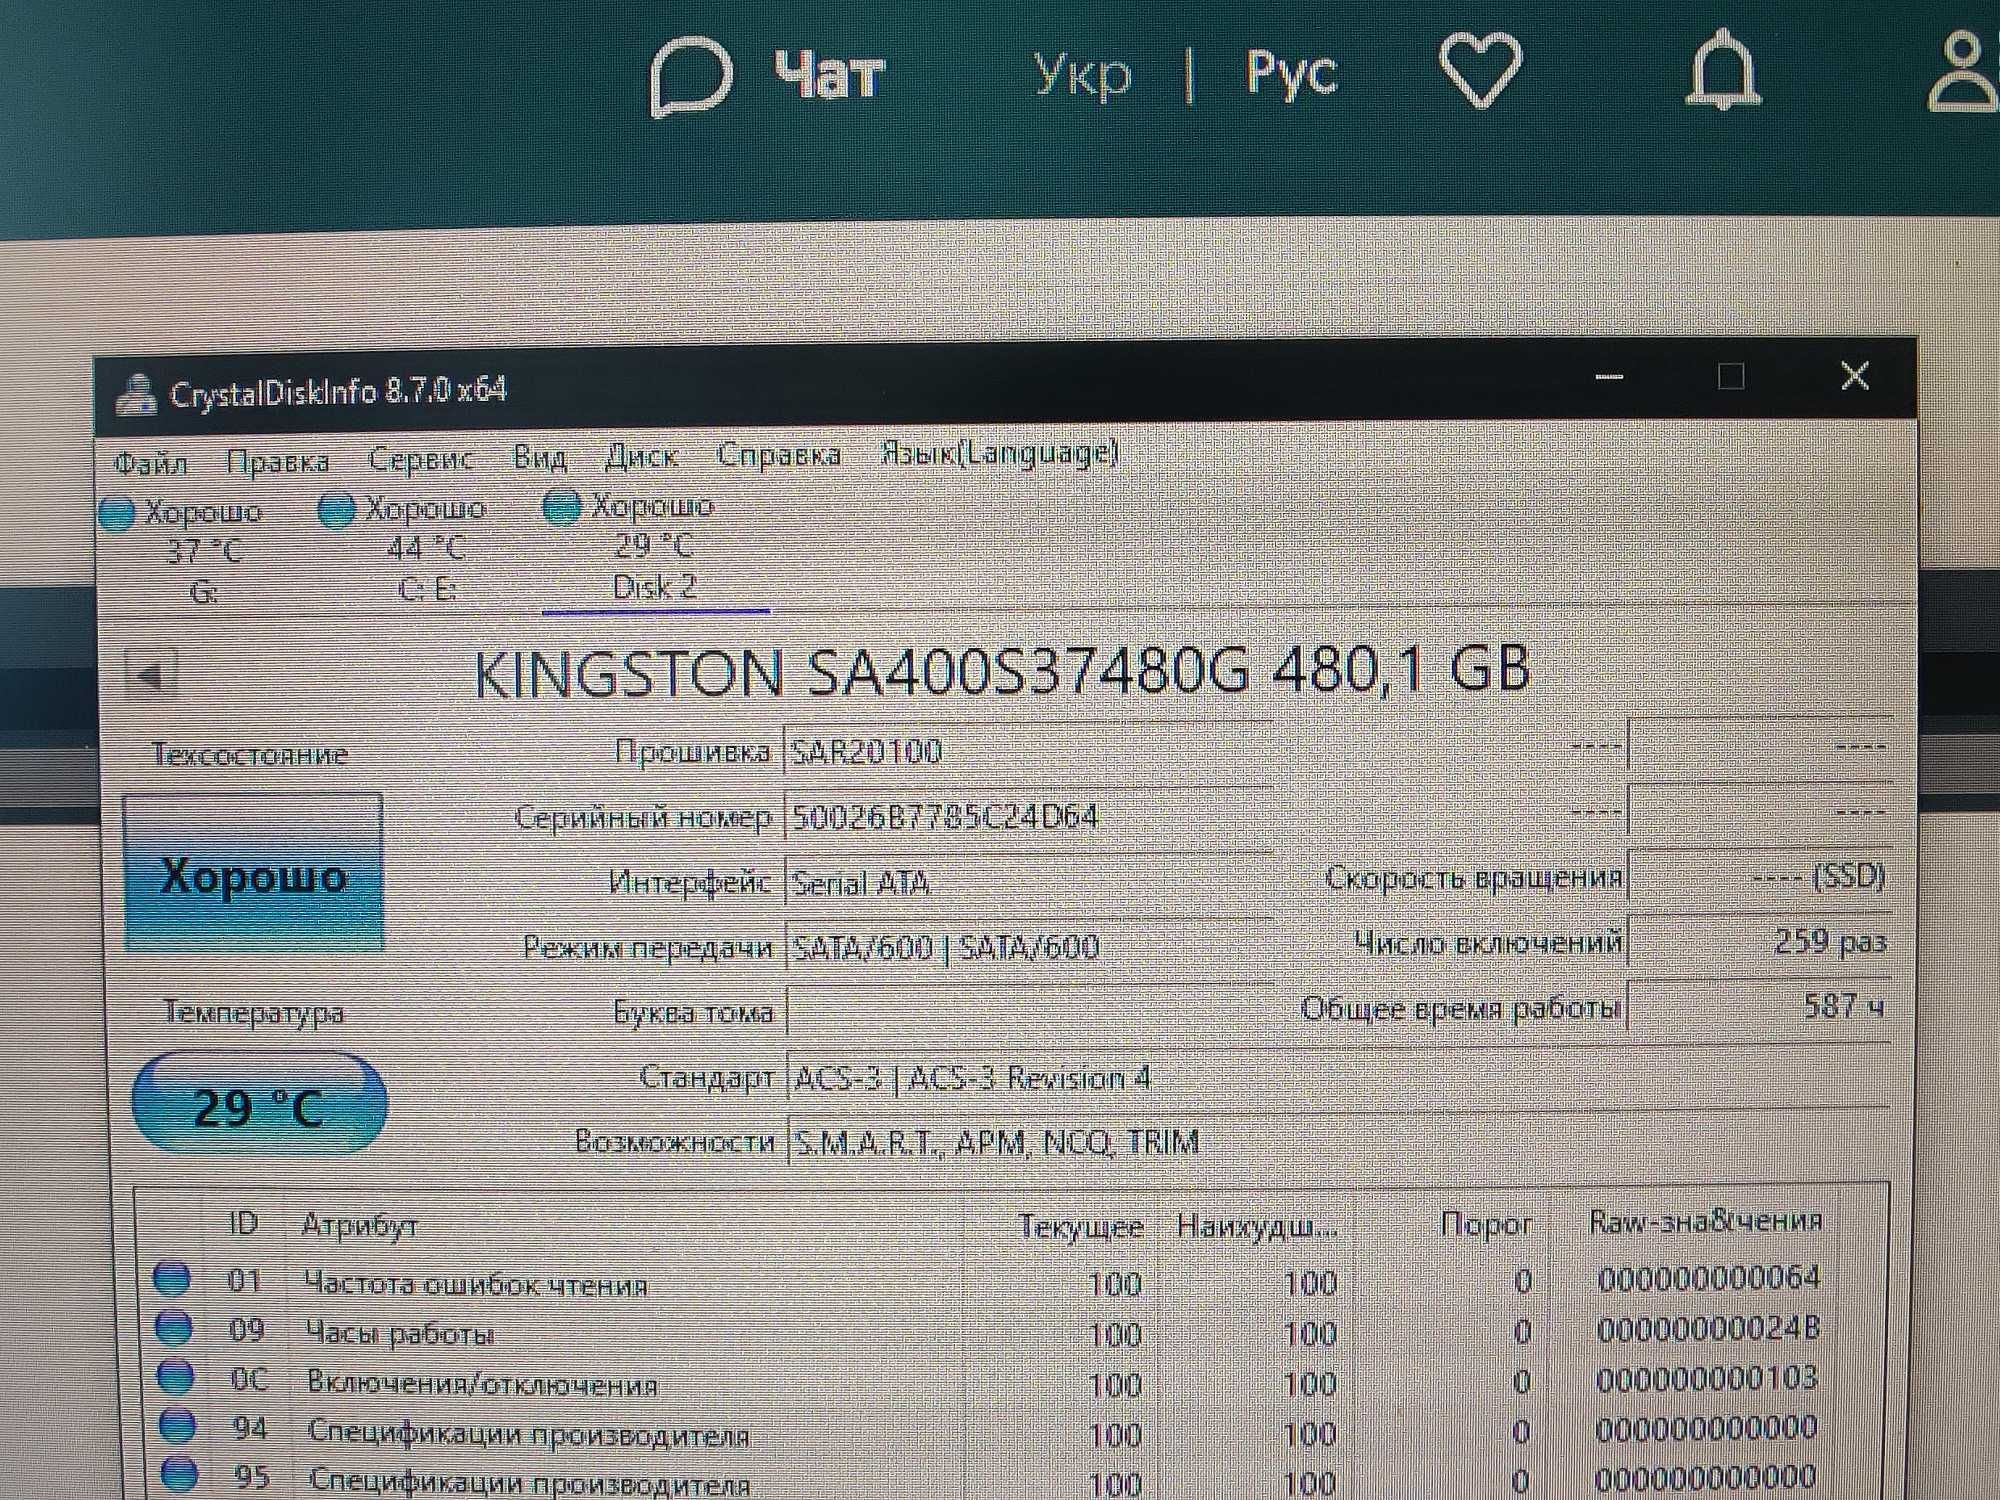Click the Число включений value 259 раз
Screen dimensions: 2000x1500
tap(1760, 941)
